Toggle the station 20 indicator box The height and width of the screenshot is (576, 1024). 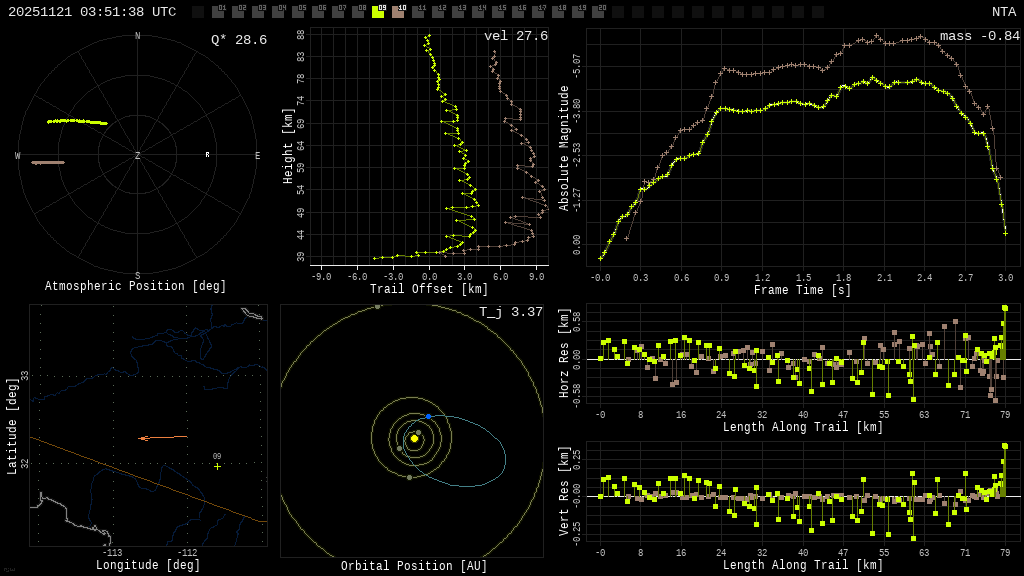click(x=598, y=12)
